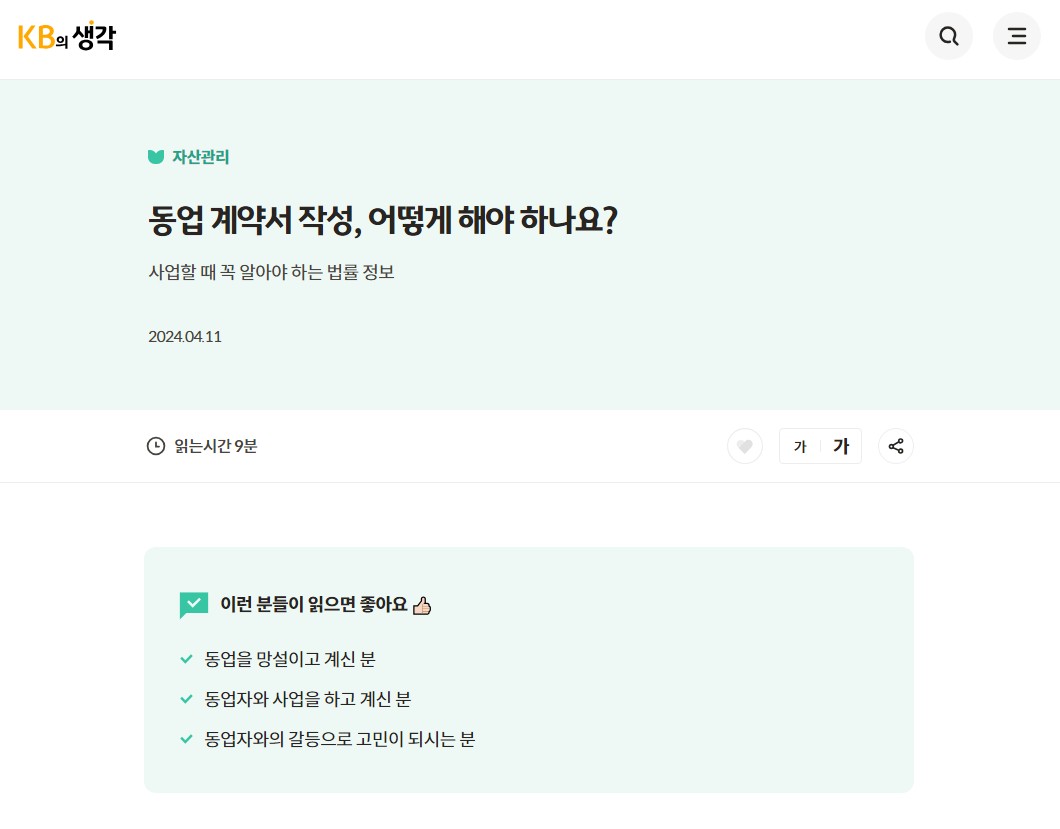Click the 동업을 망설이고 계신 분 item
Image resolution: width=1060 pixels, height=829 pixels.
click(290, 659)
